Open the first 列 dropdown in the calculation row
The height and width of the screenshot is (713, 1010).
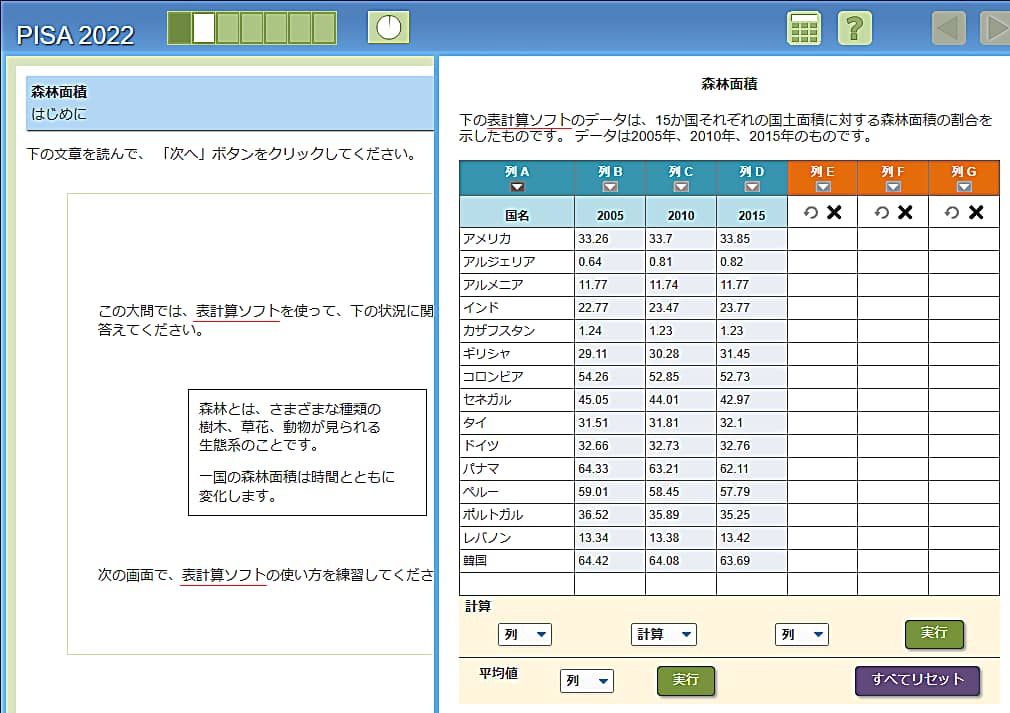(524, 634)
